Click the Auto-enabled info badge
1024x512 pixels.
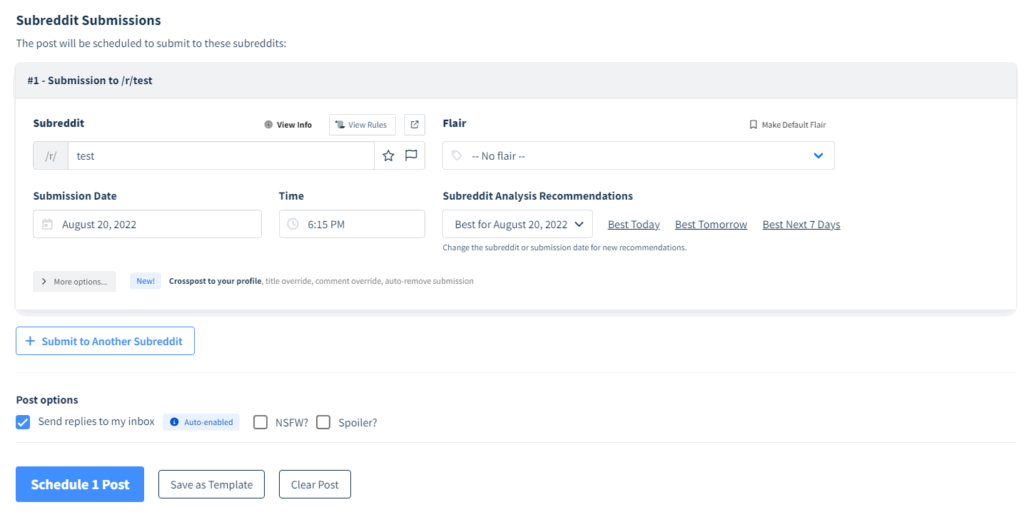(x=201, y=422)
